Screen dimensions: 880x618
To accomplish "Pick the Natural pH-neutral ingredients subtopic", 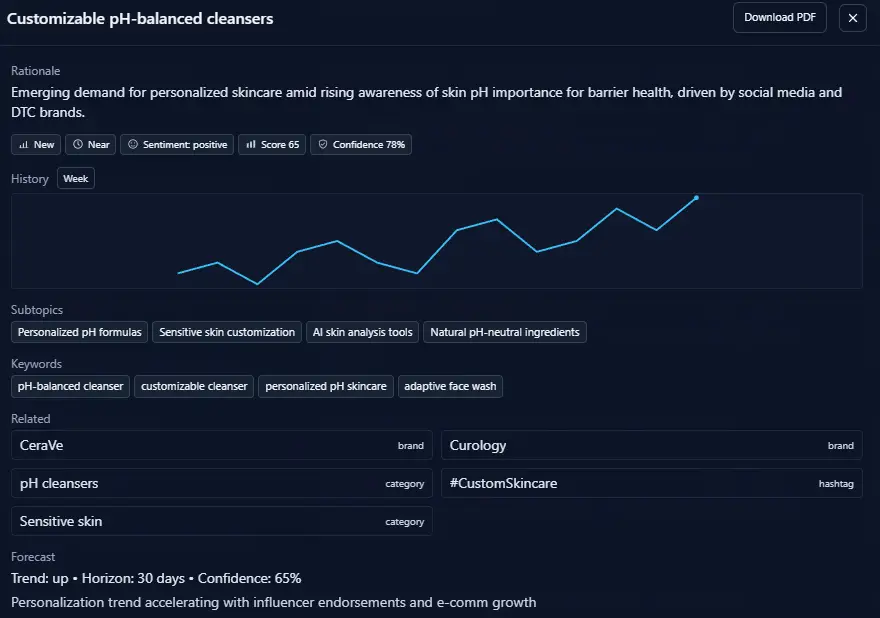I will point(505,332).
